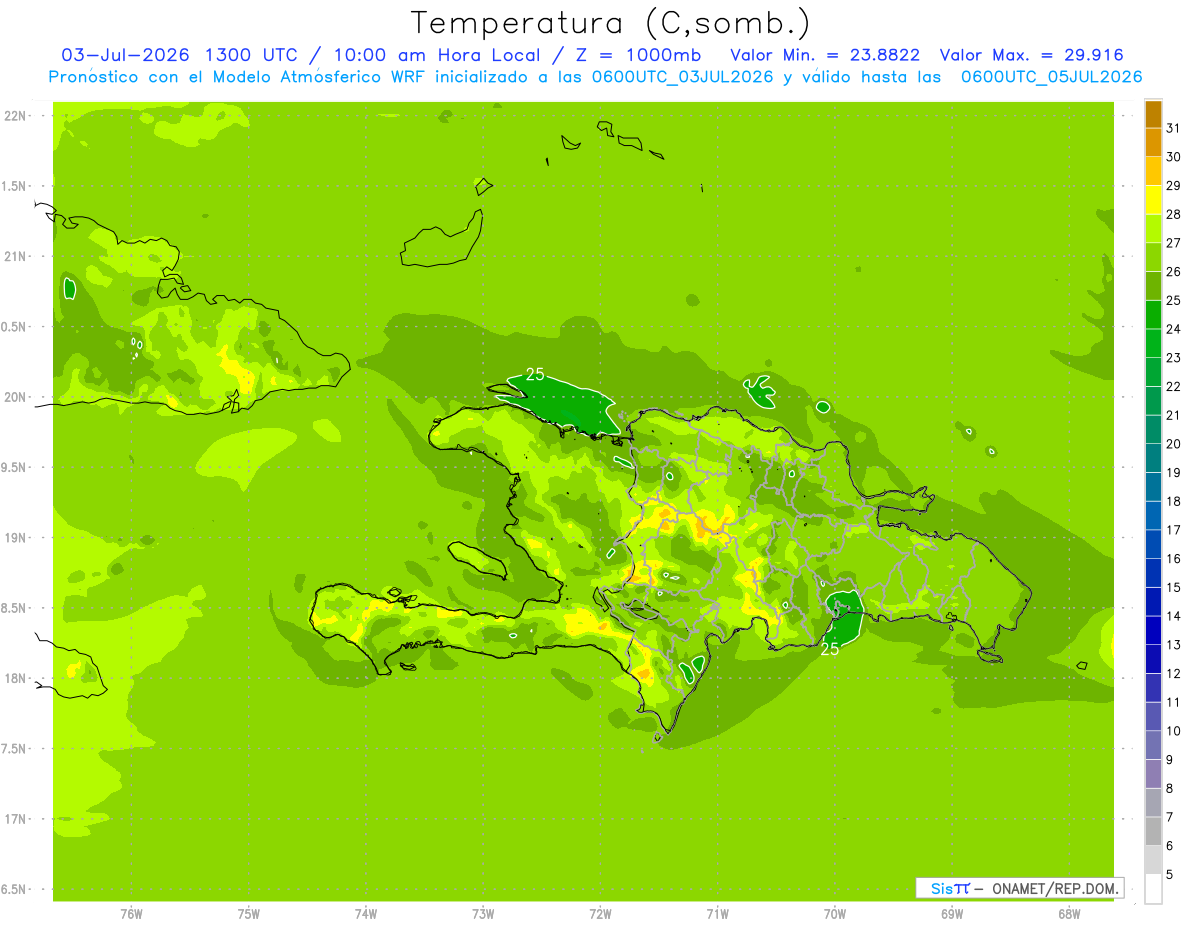Click the 72W longitude axis label
This screenshot has height=927, width=1200.
(600, 914)
